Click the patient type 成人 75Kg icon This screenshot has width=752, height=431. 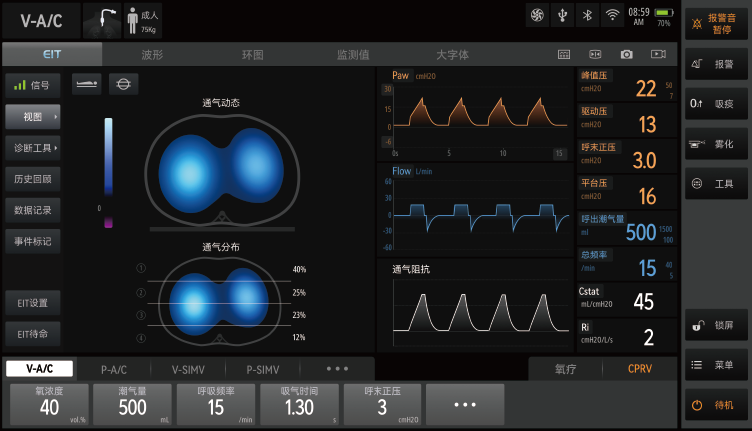141,20
